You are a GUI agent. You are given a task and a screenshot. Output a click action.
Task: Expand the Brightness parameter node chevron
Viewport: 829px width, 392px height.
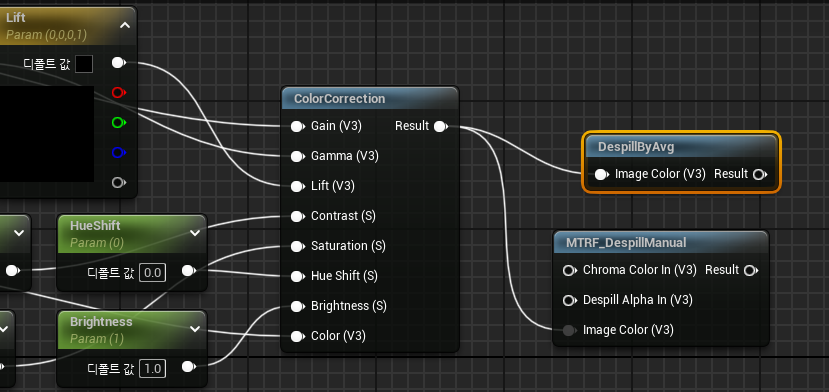195,329
